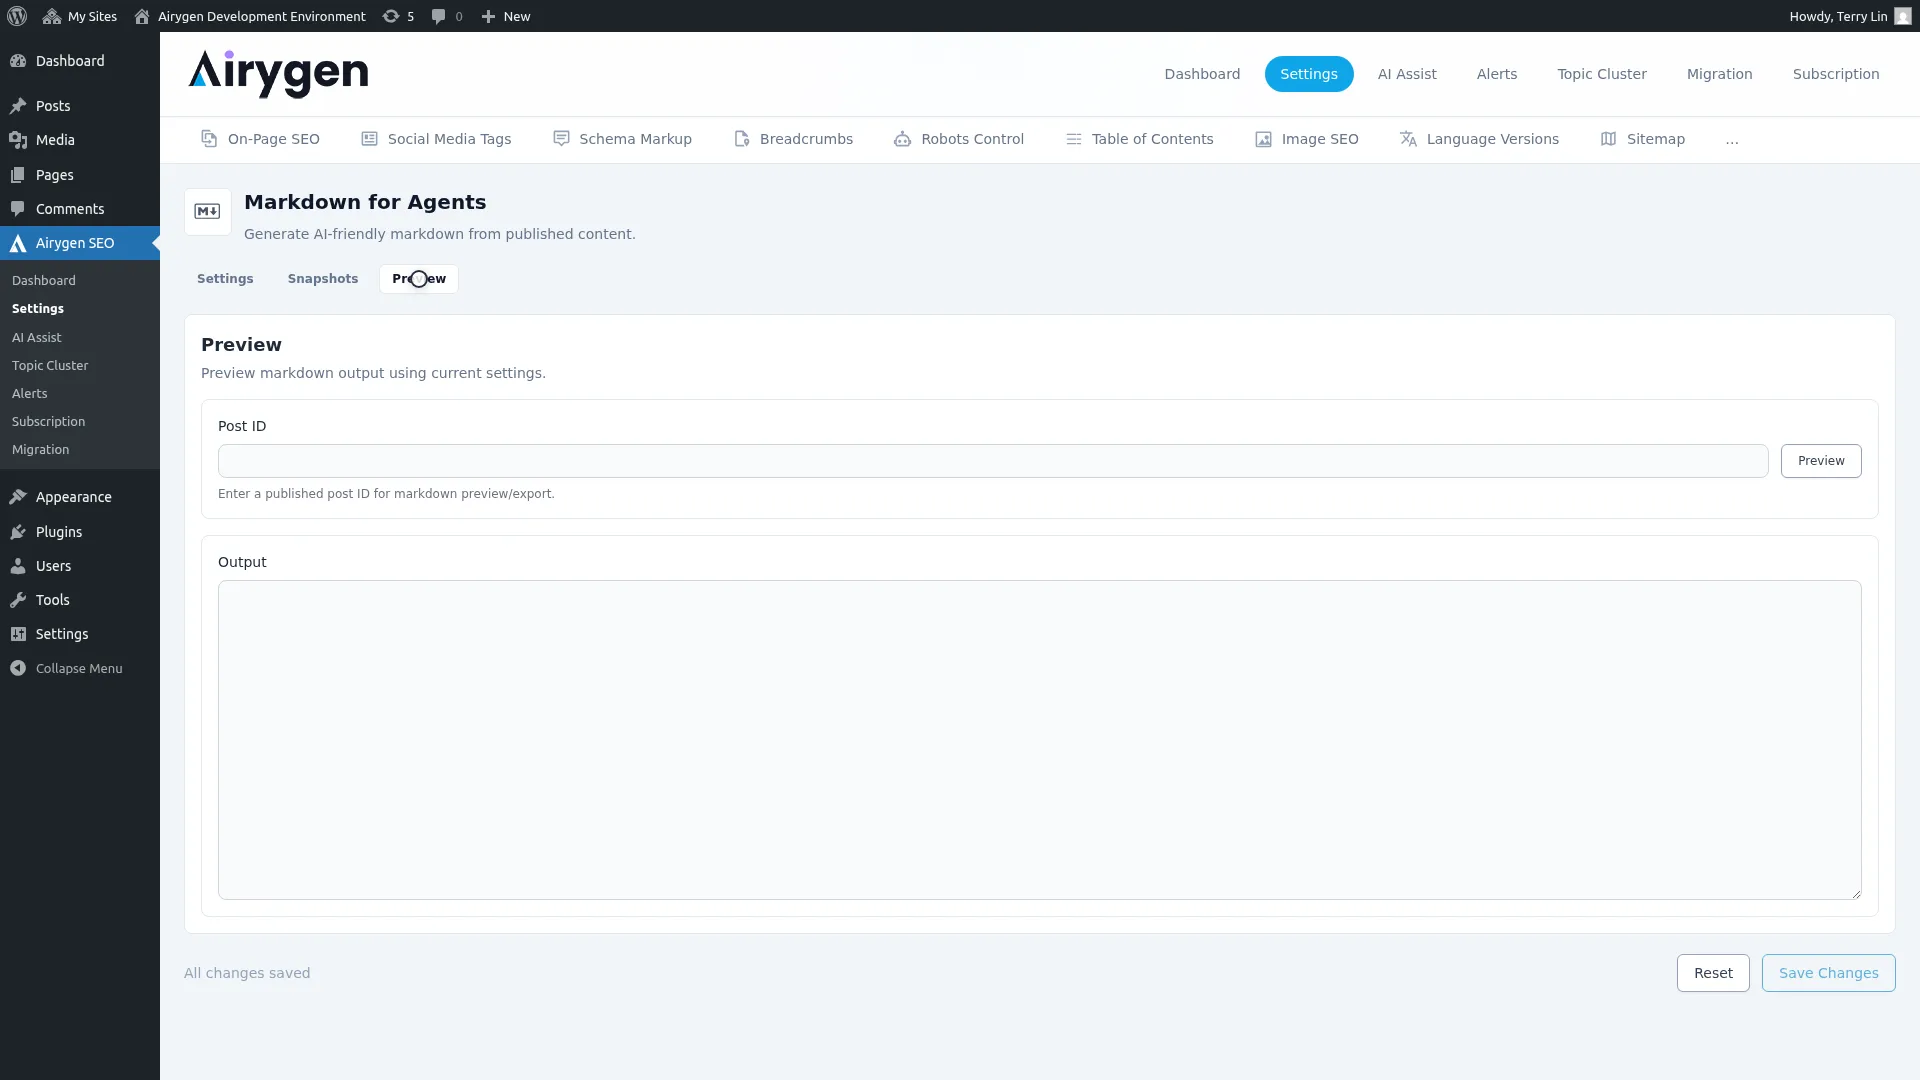The height and width of the screenshot is (1080, 1920).
Task: Click the user avatar beside Howdy, Terry Lin
Action: point(1903,16)
